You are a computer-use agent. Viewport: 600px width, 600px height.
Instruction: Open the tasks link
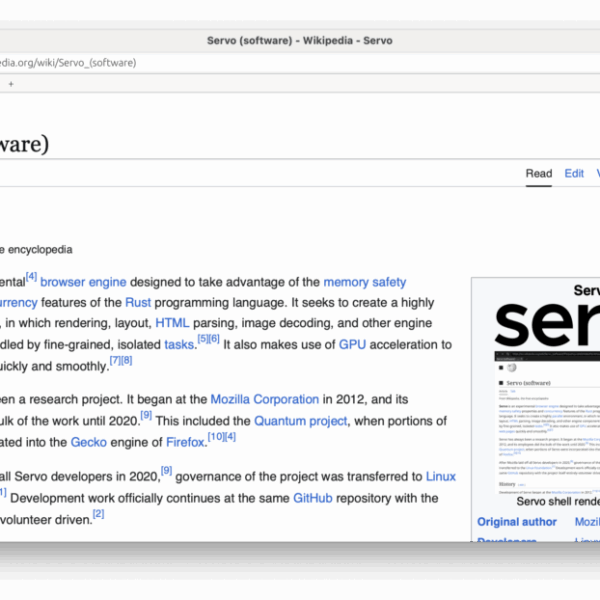[179, 345]
